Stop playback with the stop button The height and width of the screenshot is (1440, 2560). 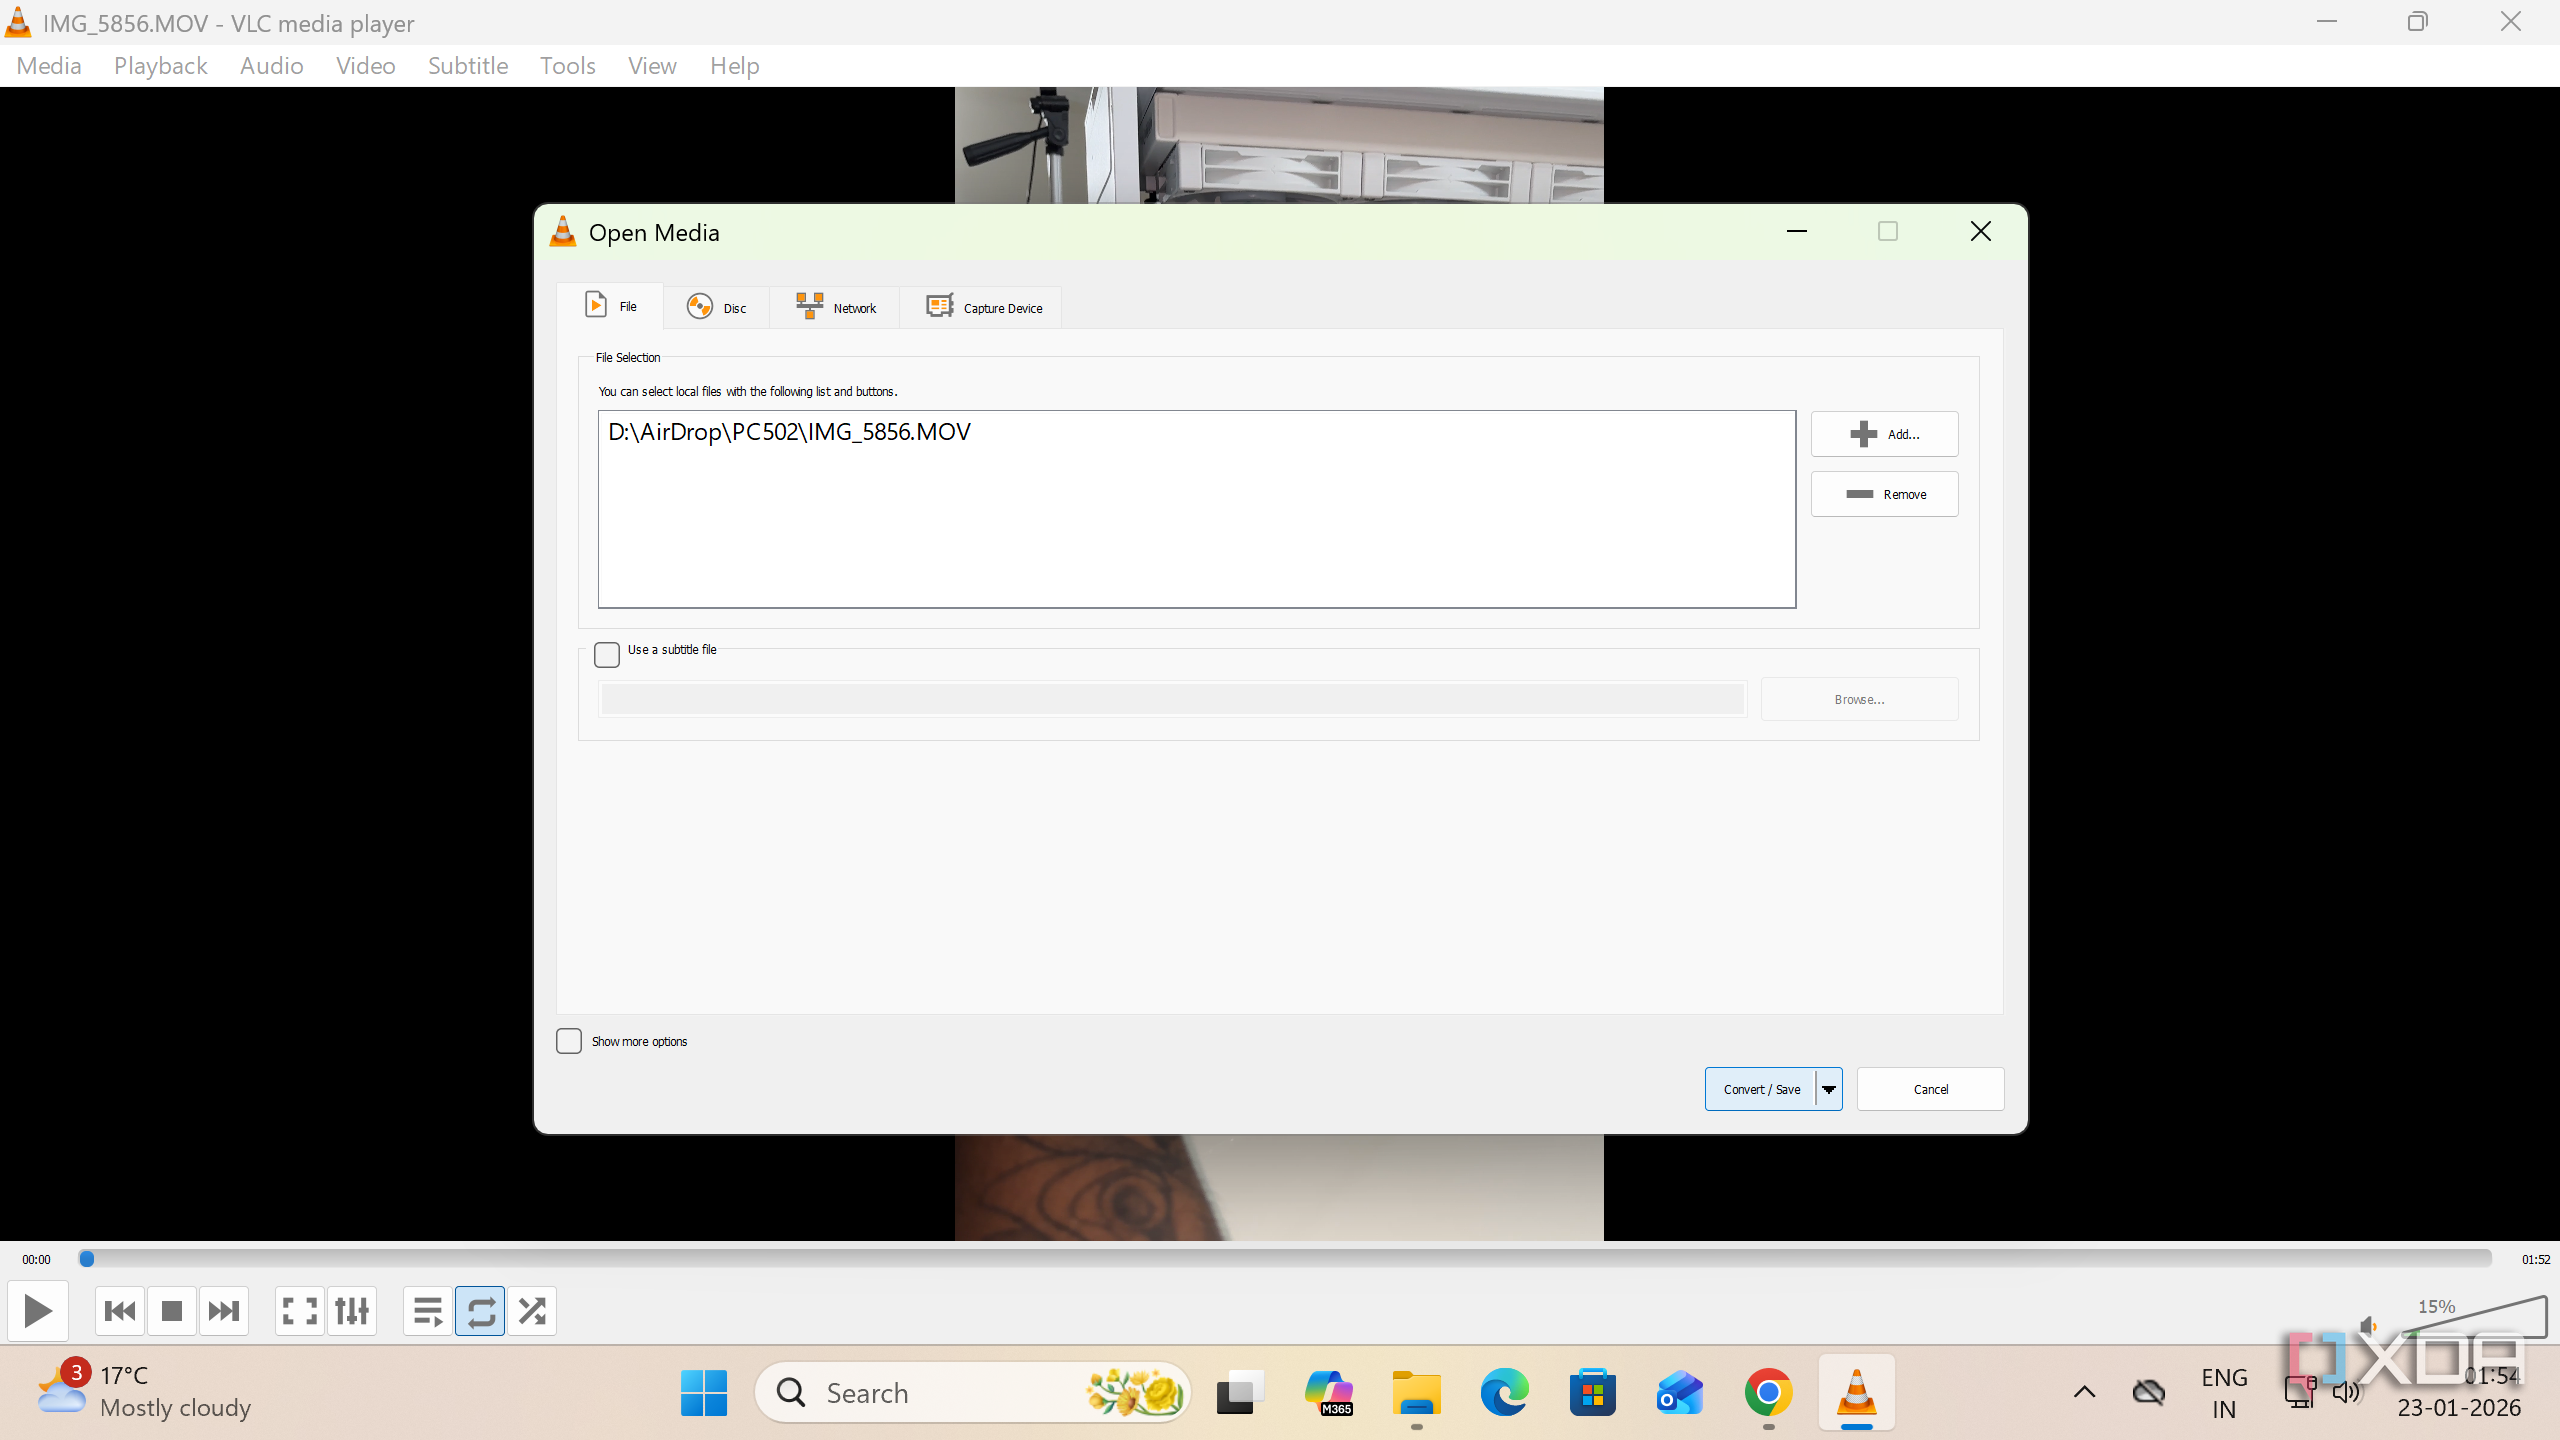tap(172, 1310)
